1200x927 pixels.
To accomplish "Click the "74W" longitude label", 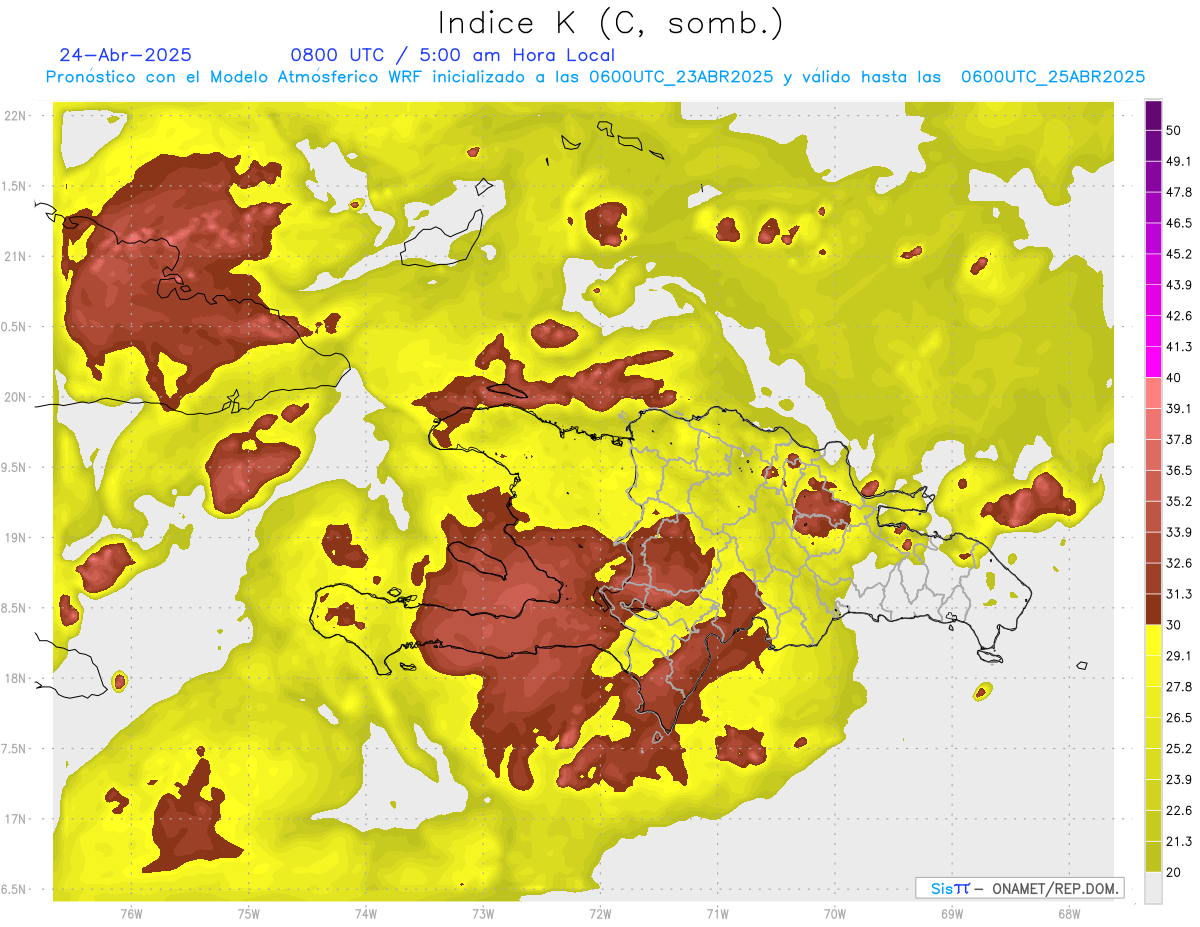I will tap(366, 914).
